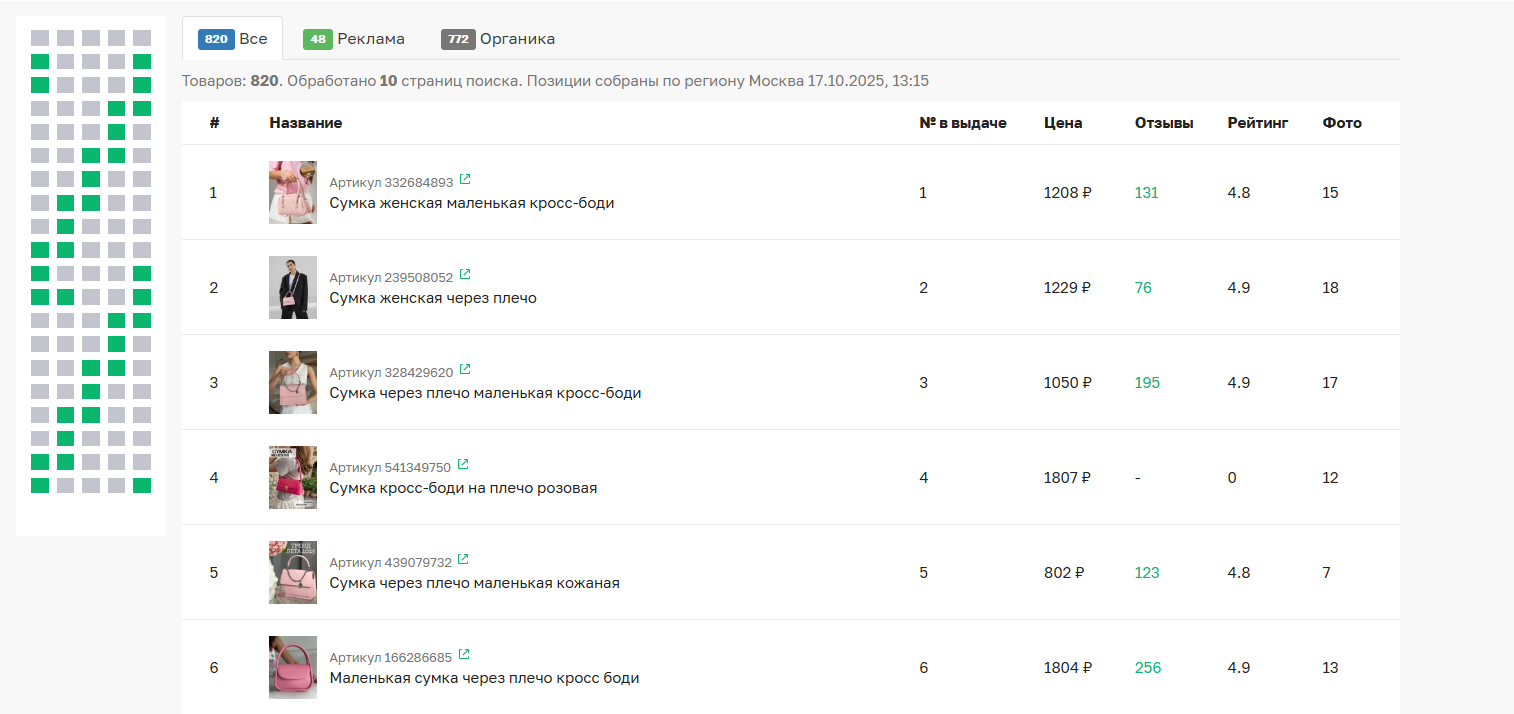The image size is (1514, 714).
Task: Click the first green square in position grid
Action: click(x=142, y=61)
